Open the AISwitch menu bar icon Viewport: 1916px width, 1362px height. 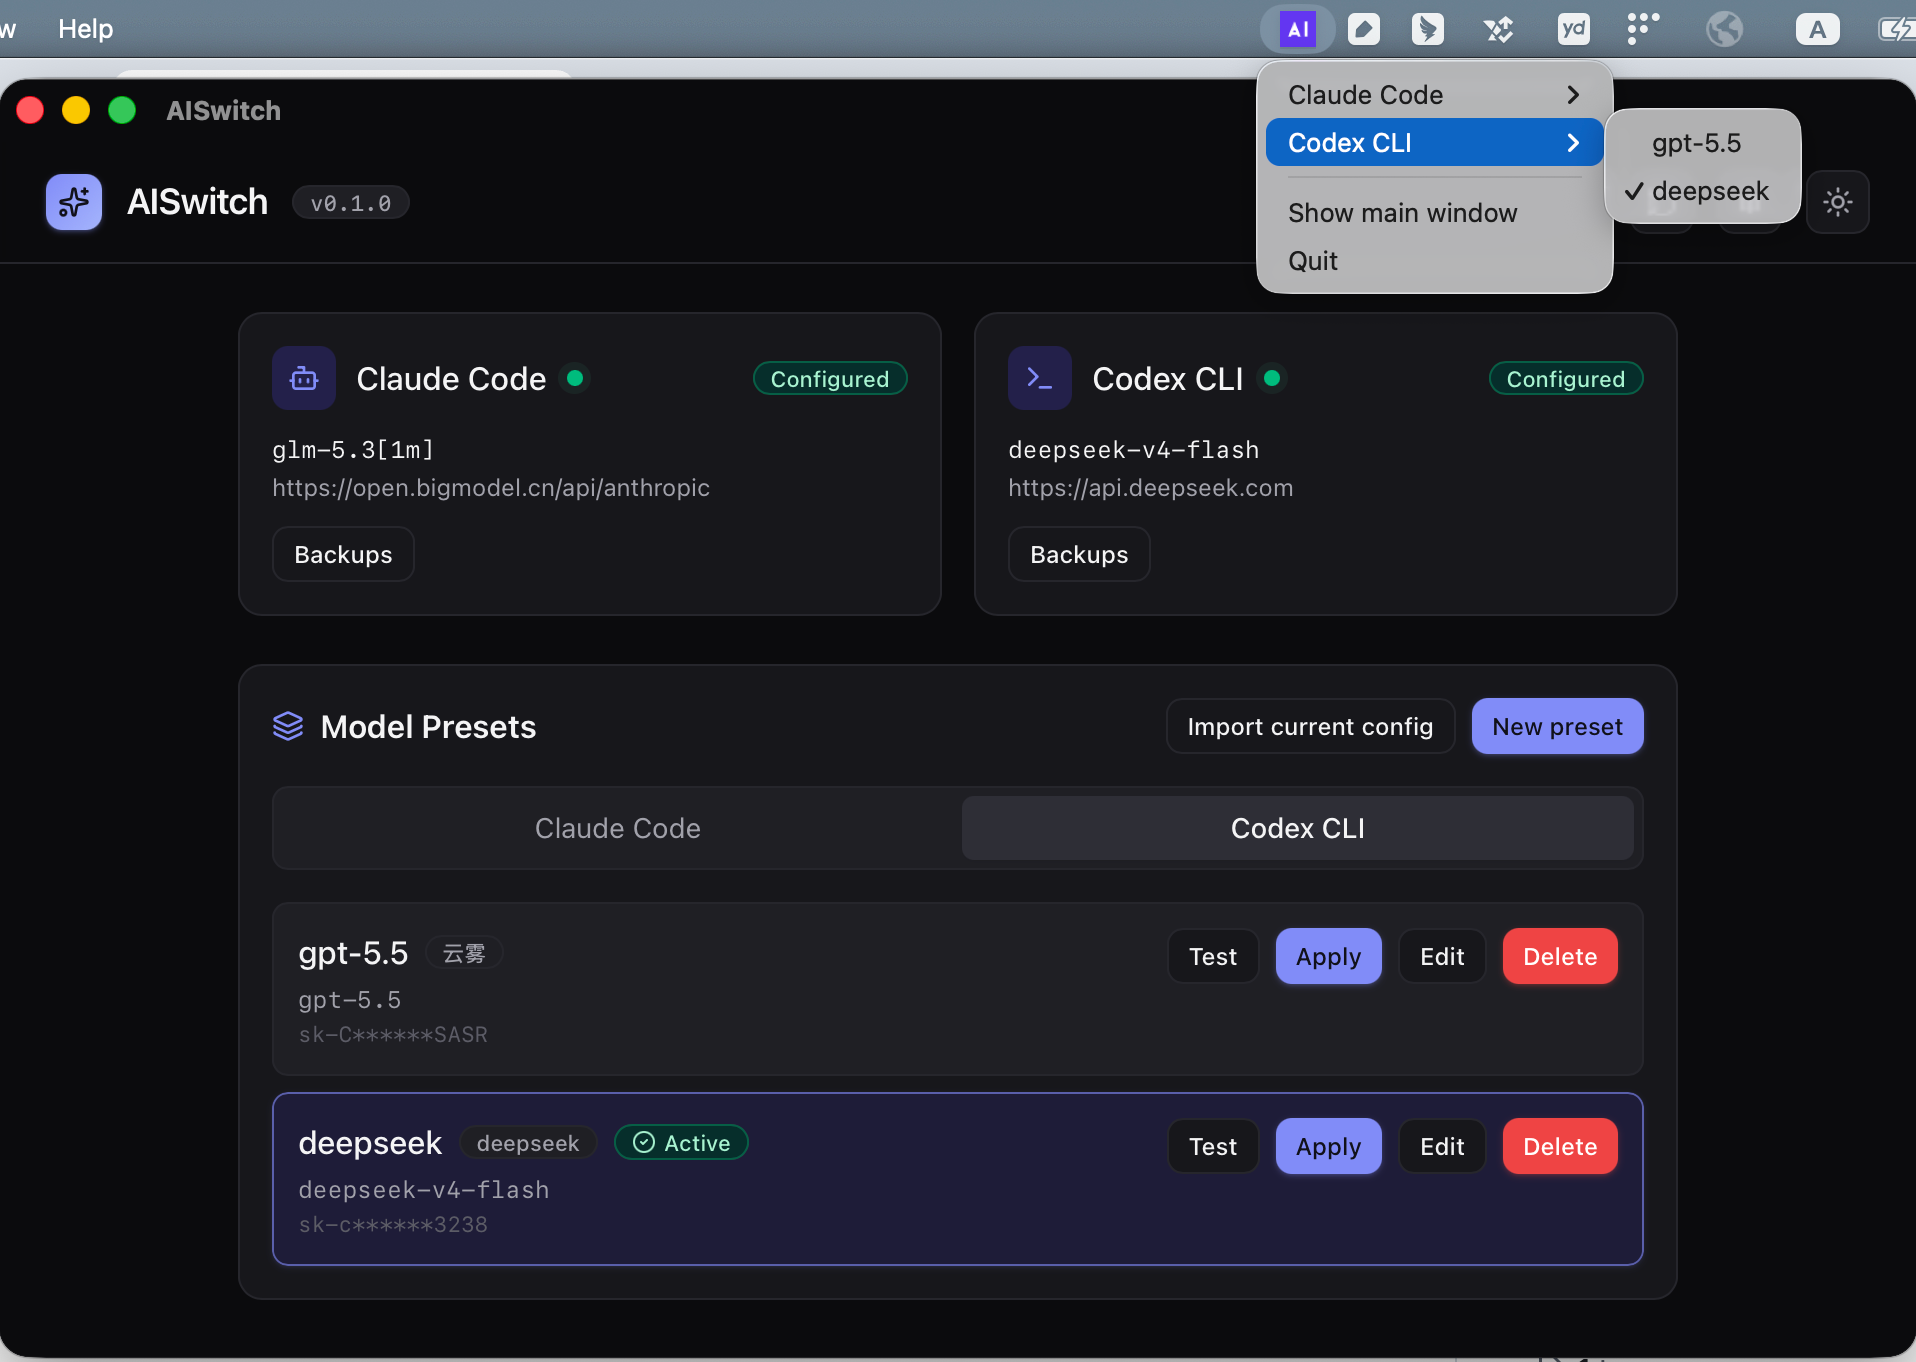point(1298,29)
